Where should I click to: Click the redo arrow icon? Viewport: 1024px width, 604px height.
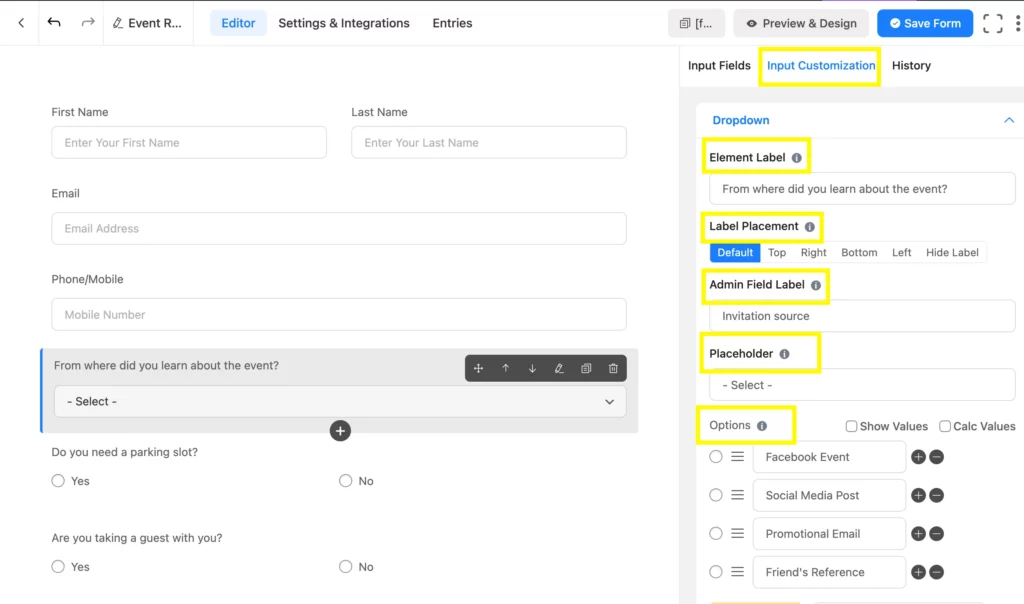click(88, 23)
